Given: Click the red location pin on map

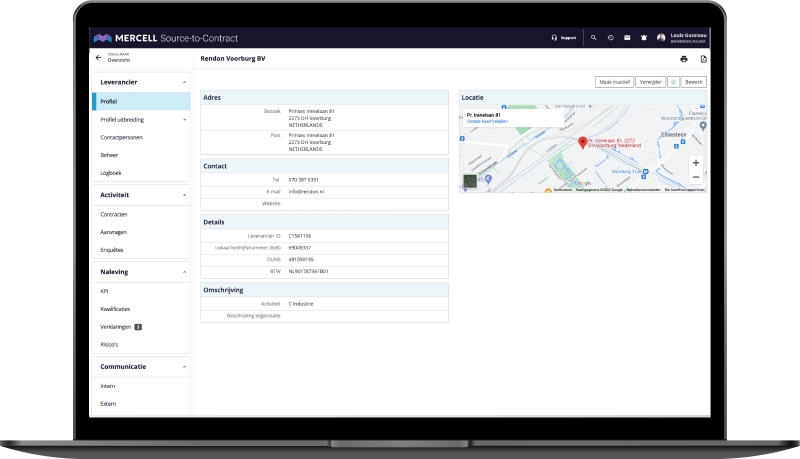Looking at the screenshot, I should 582,143.
